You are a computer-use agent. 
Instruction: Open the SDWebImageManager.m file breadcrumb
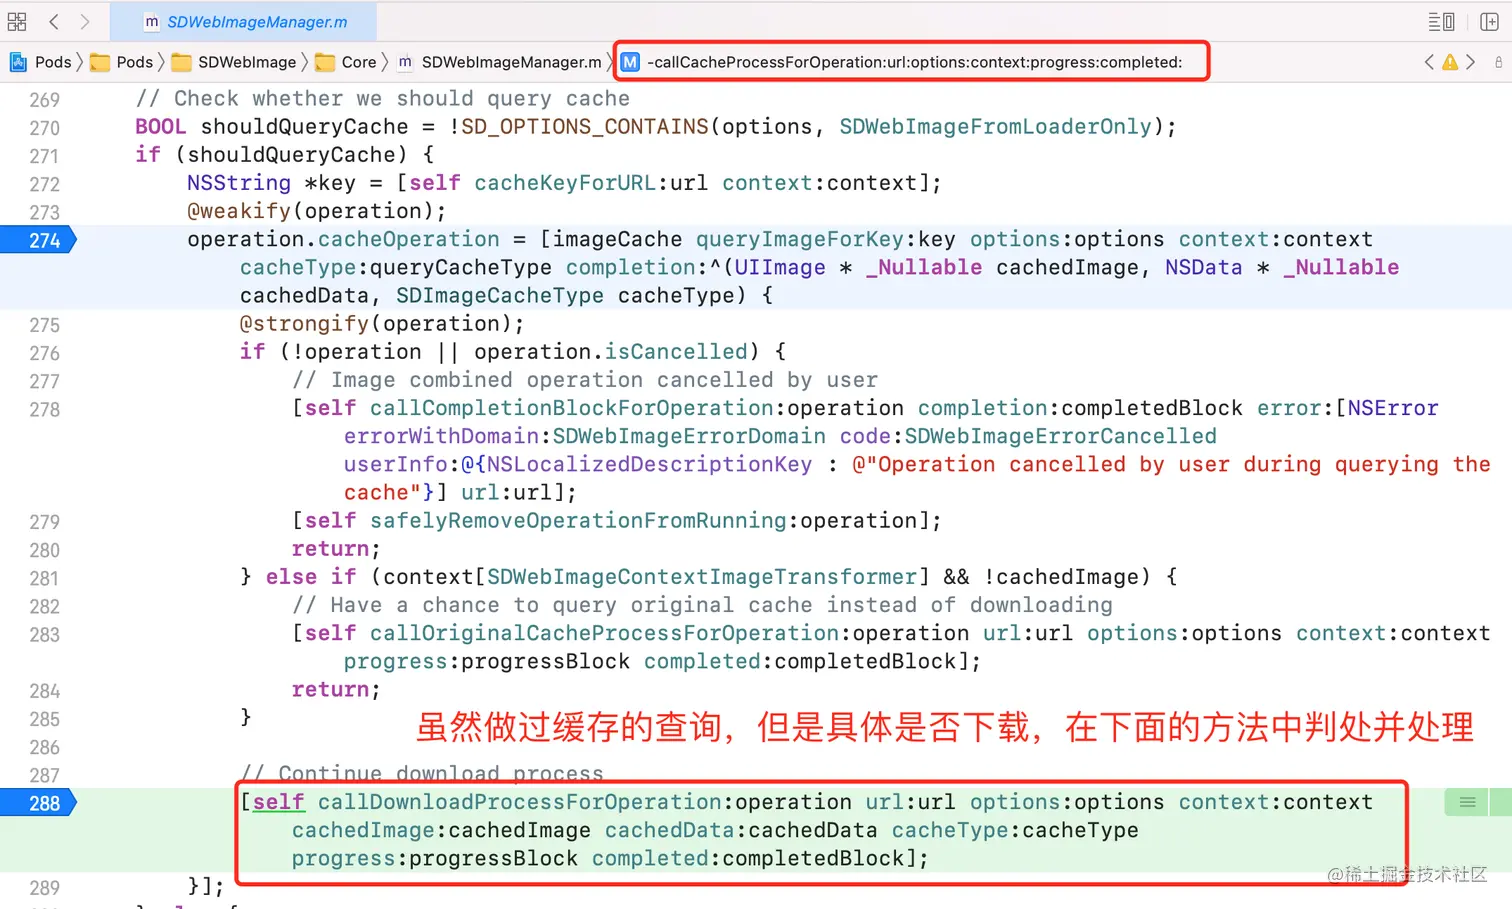499,62
